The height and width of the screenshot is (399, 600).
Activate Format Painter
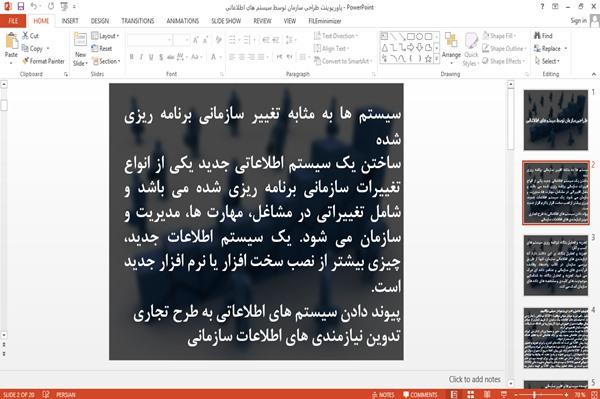[x=43, y=61]
